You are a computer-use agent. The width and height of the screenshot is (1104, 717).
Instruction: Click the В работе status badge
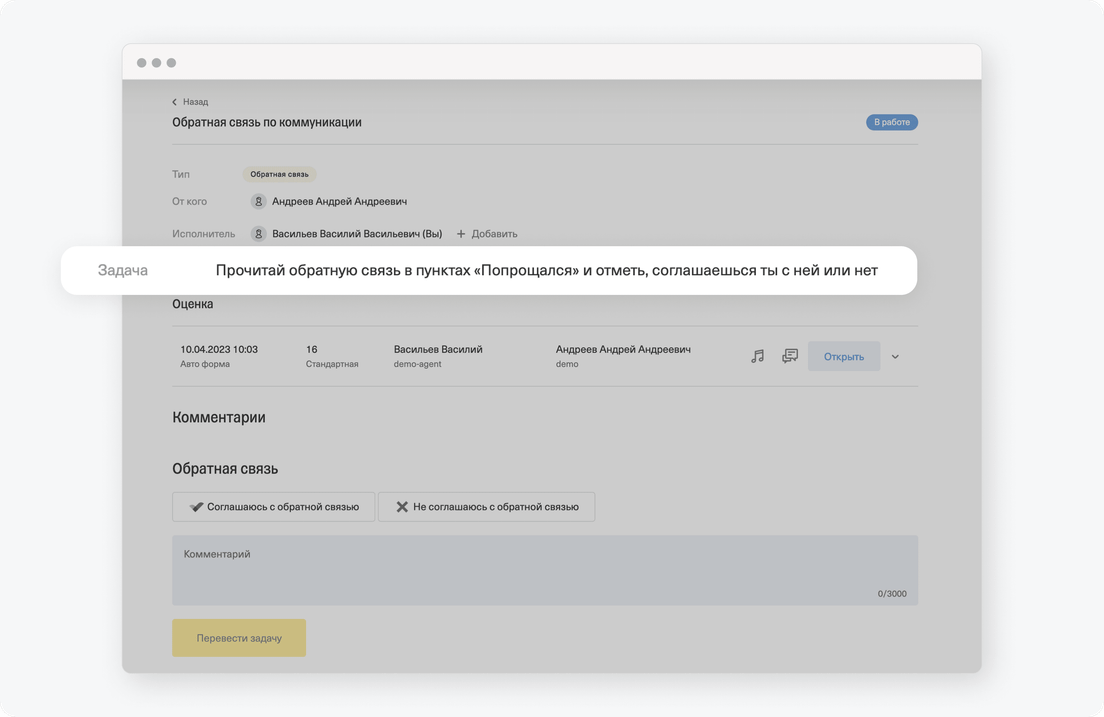tap(891, 123)
